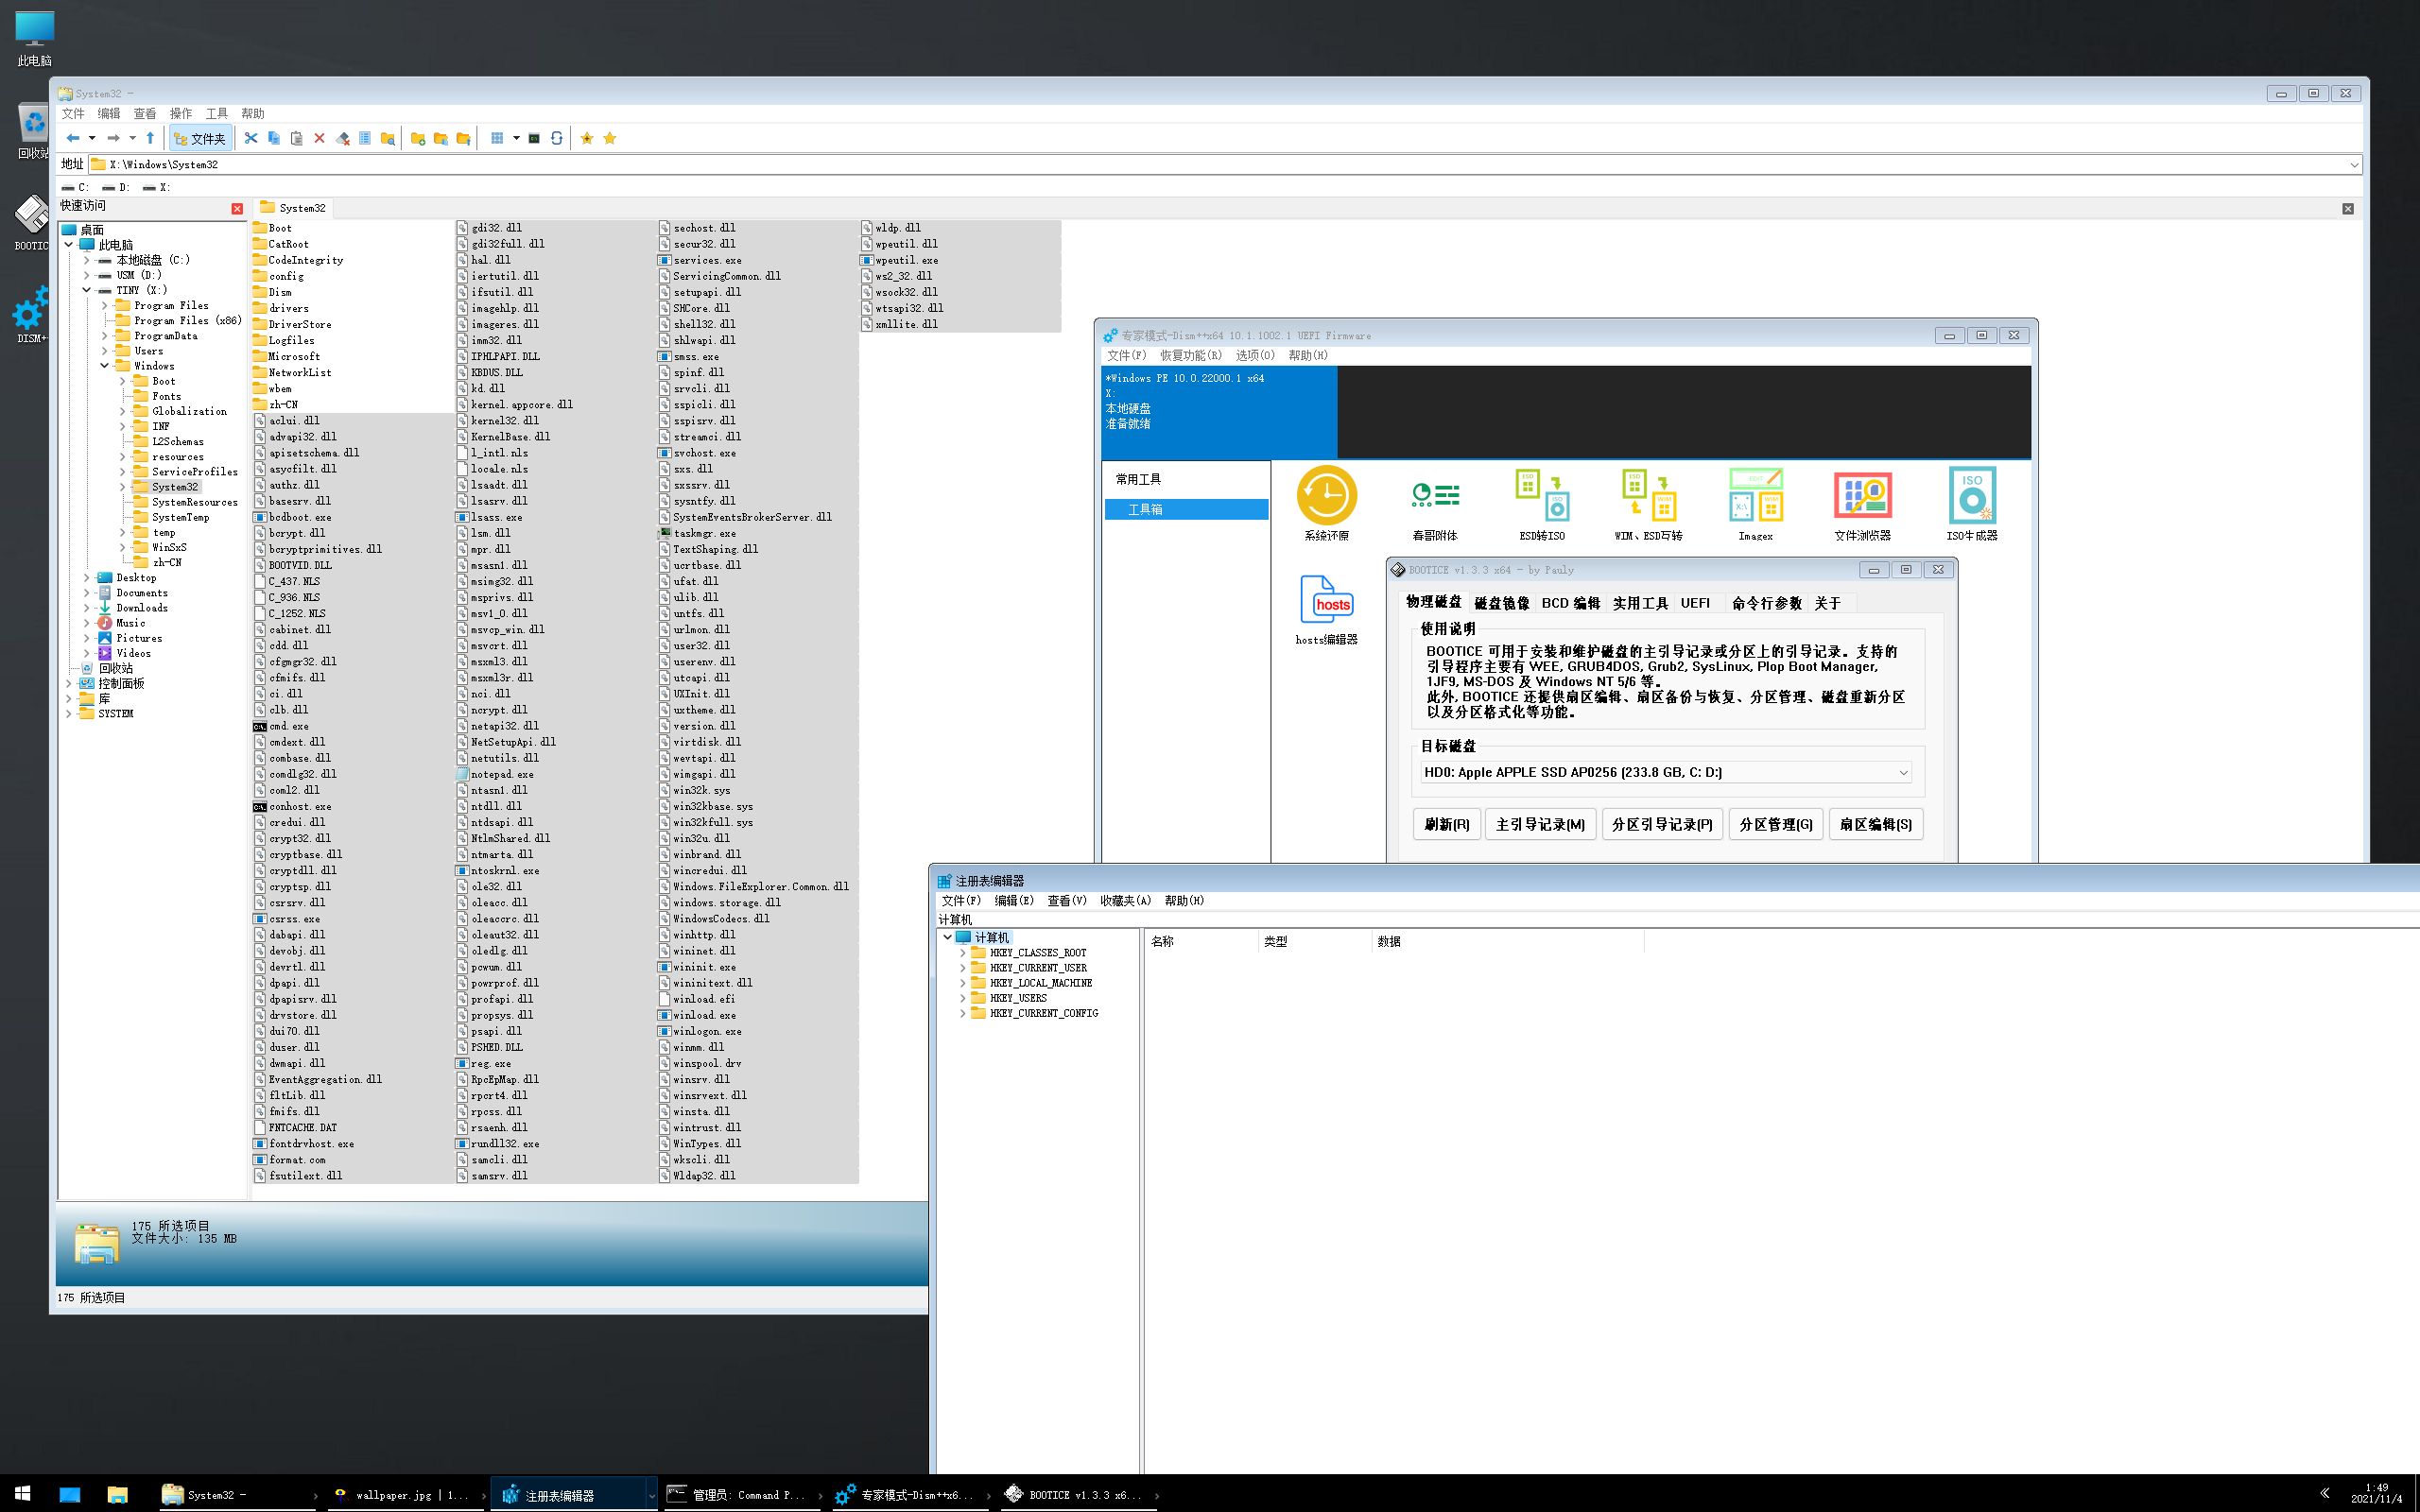
Task: Toggle the 文件夹 folder tree pane button
Action: pos(200,138)
